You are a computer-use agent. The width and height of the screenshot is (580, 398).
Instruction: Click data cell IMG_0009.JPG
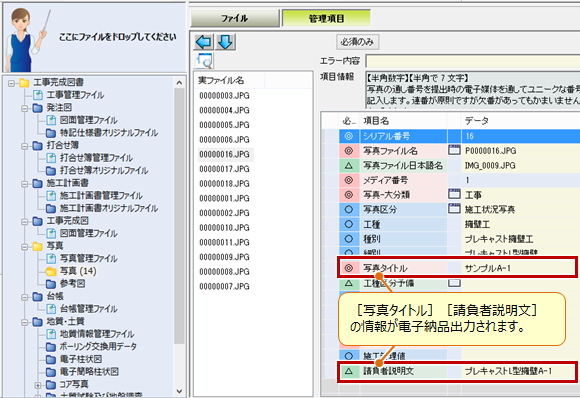(x=490, y=165)
